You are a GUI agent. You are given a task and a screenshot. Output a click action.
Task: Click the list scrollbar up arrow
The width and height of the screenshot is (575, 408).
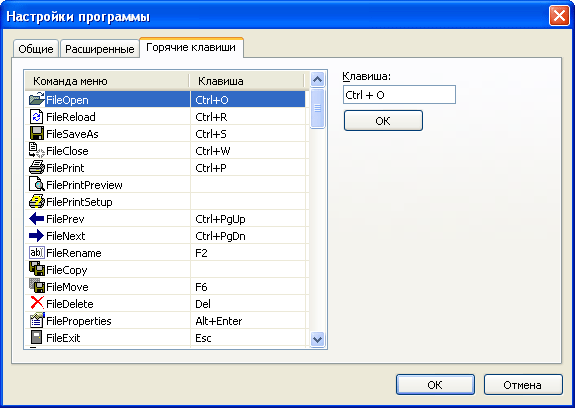(x=317, y=79)
